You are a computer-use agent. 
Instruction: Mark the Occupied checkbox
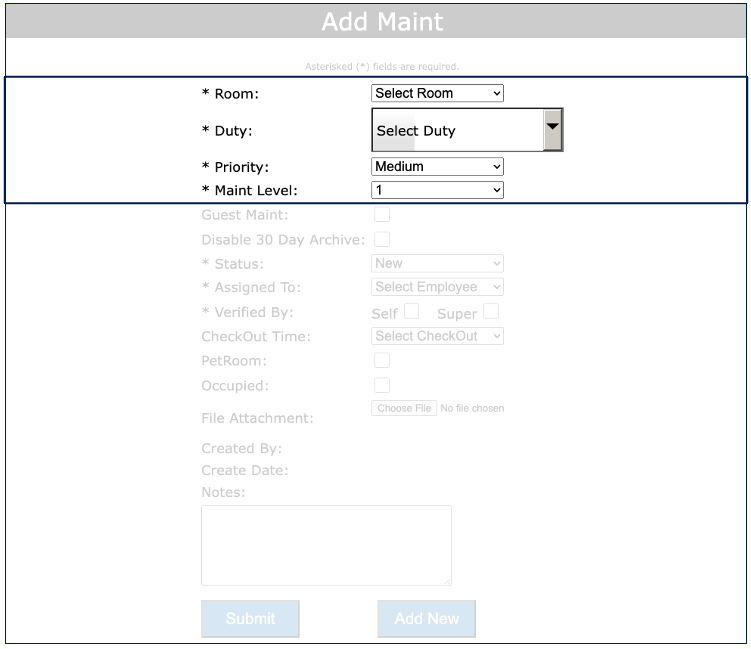tap(382, 385)
